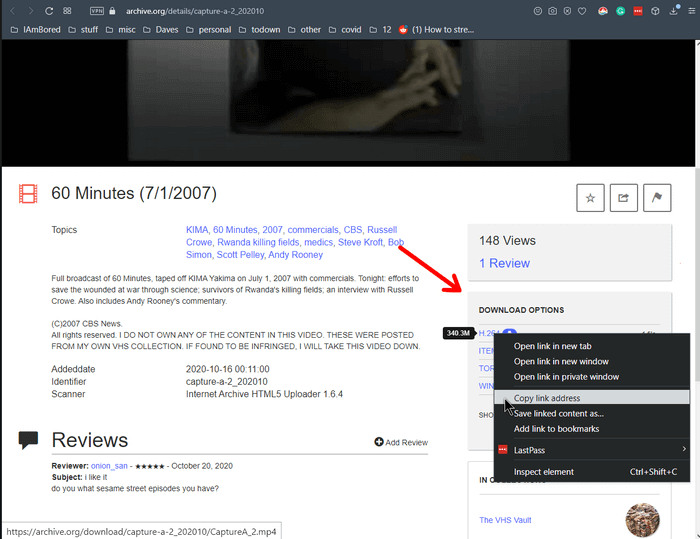This screenshot has width=700, height=539.
Task: Click the red film strip media icon
Action: tap(28, 194)
